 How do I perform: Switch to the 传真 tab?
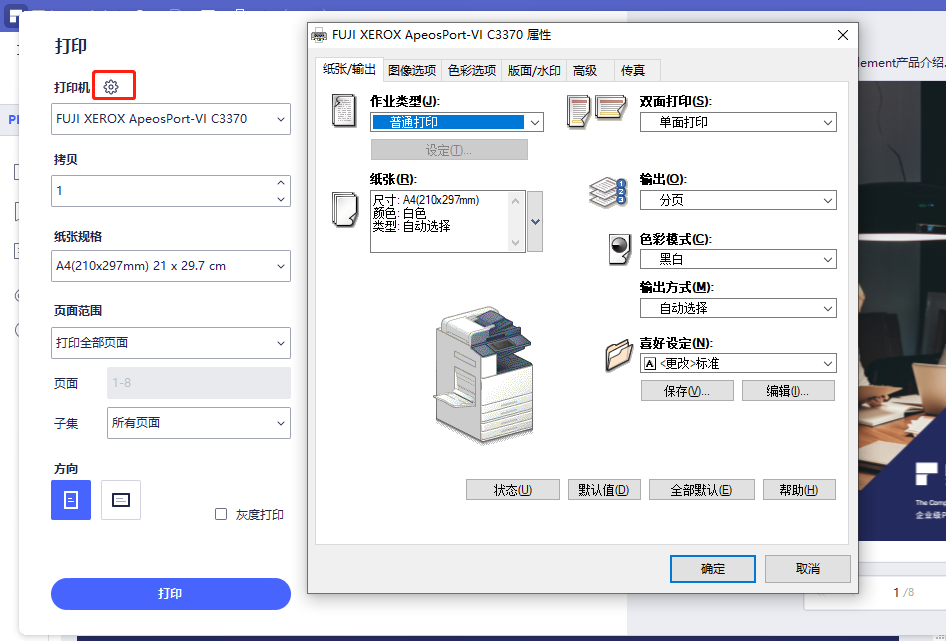pyautogui.click(x=633, y=70)
